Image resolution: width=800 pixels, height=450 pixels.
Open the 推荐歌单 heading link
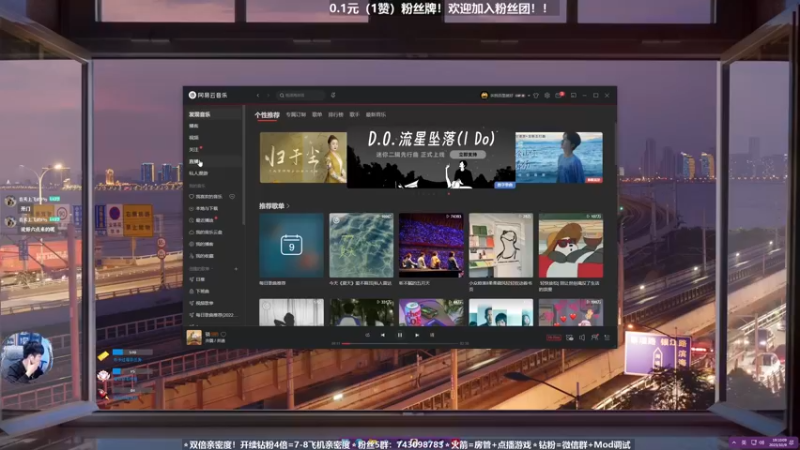271,206
